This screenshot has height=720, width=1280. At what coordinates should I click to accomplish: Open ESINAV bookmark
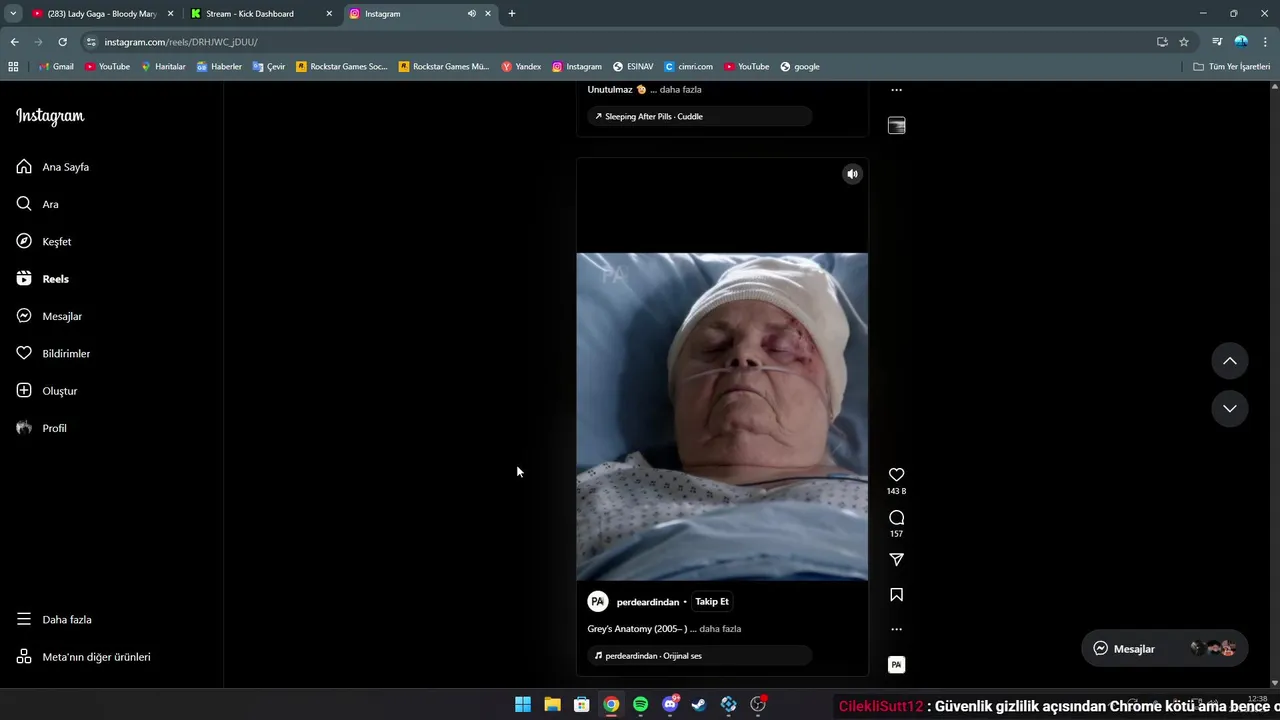click(x=633, y=67)
